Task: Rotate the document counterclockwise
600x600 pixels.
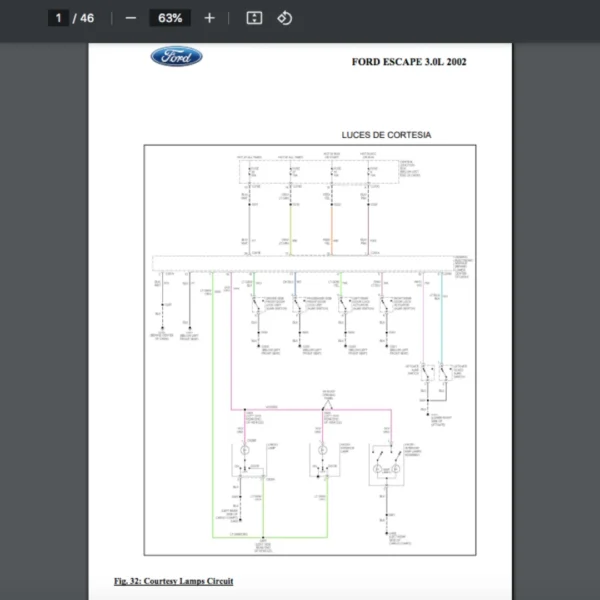Action: pyautogui.click(x=284, y=18)
